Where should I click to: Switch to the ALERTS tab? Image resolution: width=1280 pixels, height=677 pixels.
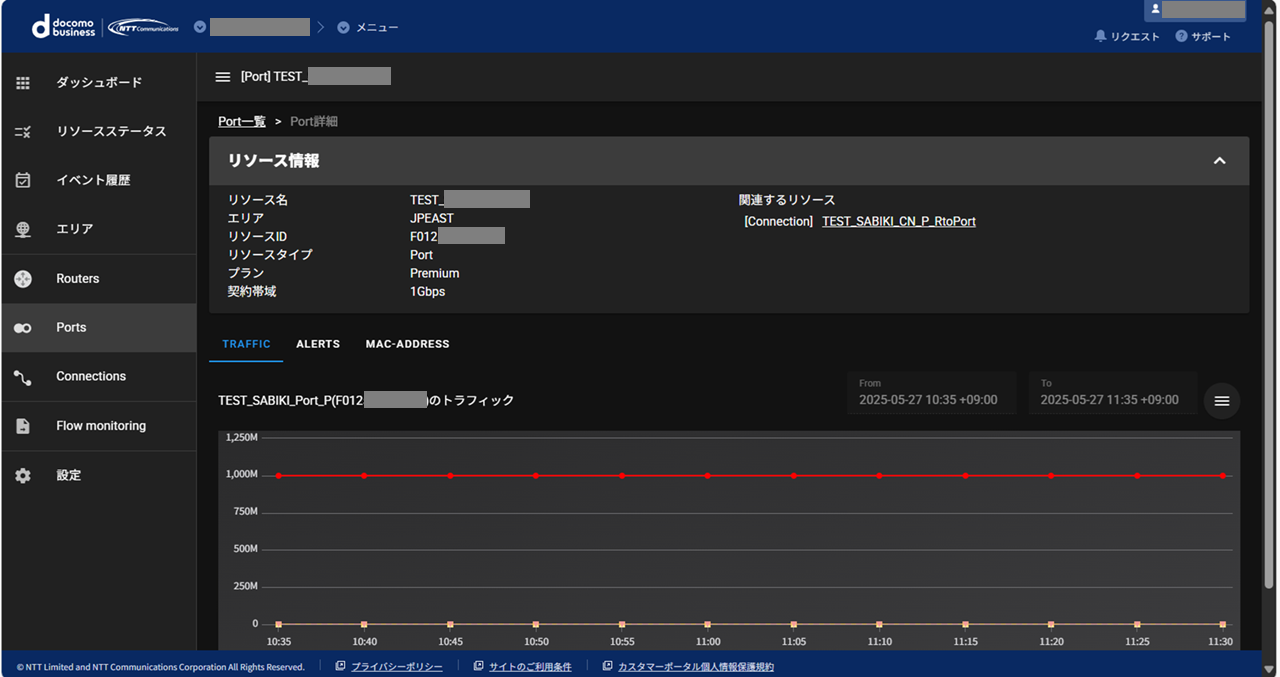coord(318,344)
